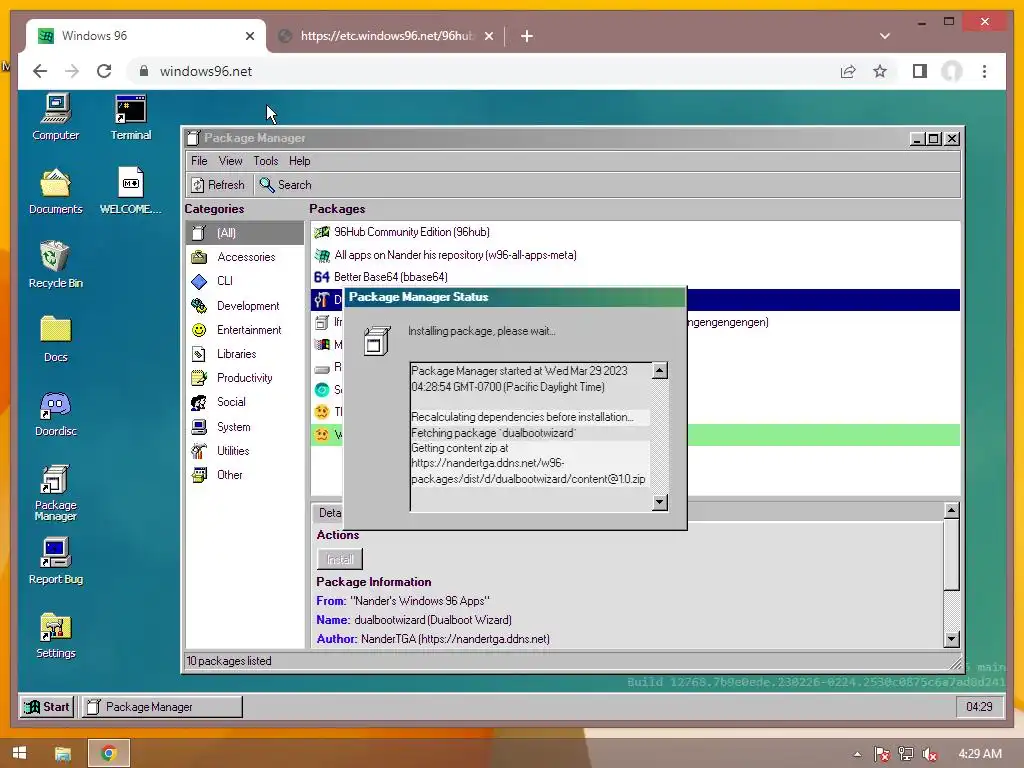Screen dimensions: 1024x768
Task: Click the network tray icon
Action: pos(906,754)
